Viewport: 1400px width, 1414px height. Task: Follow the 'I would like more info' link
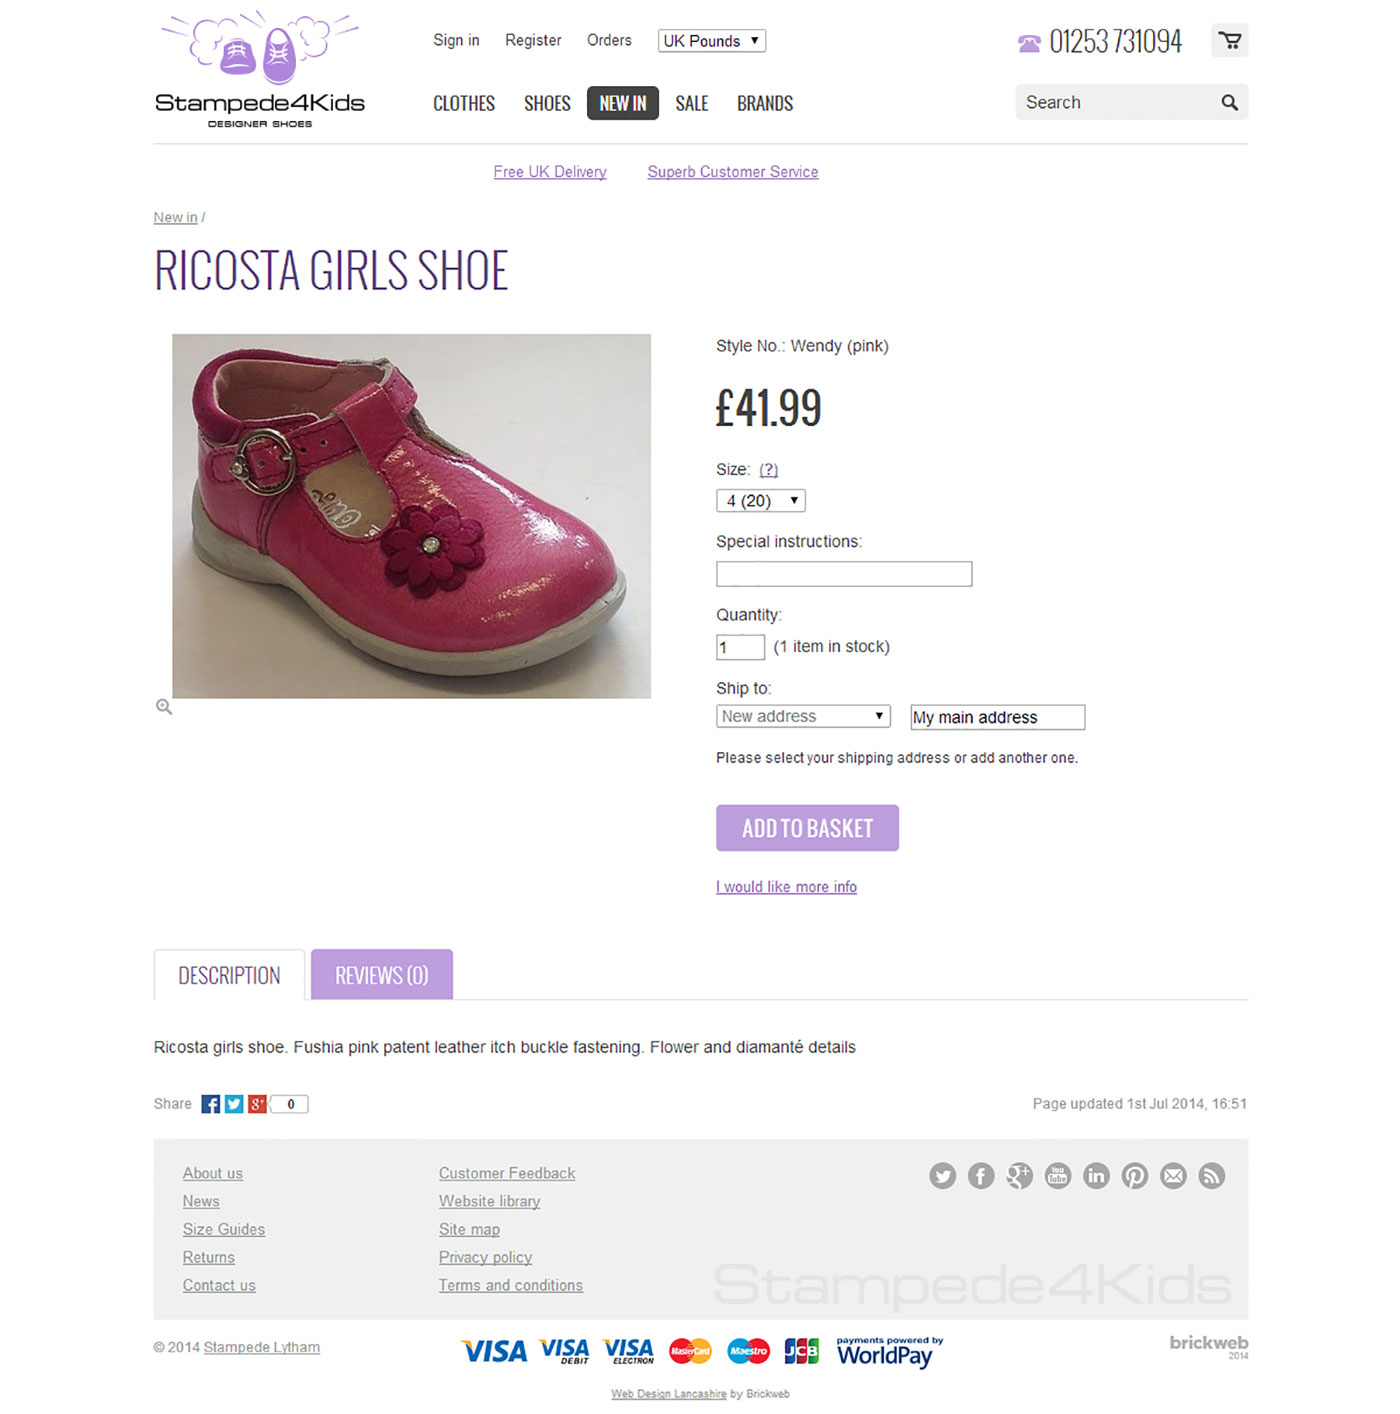[786, 887]
